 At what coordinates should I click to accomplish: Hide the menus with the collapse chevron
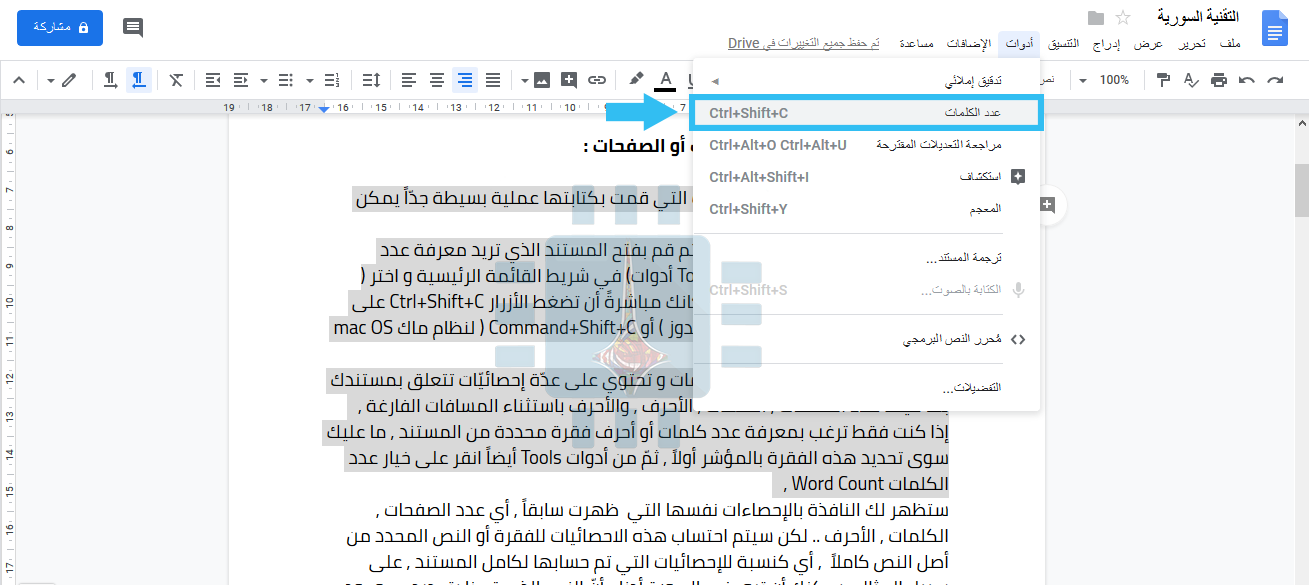tap(19, 80)
